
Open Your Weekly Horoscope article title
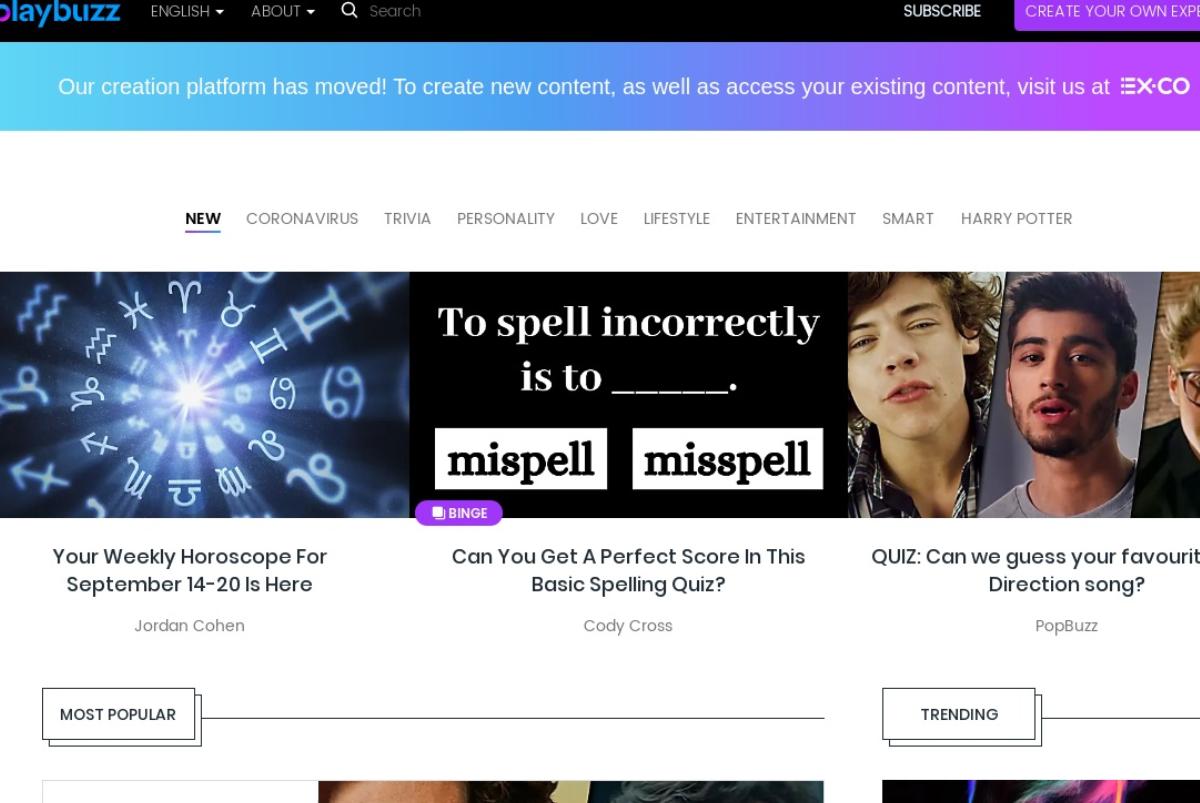point(190,570)
